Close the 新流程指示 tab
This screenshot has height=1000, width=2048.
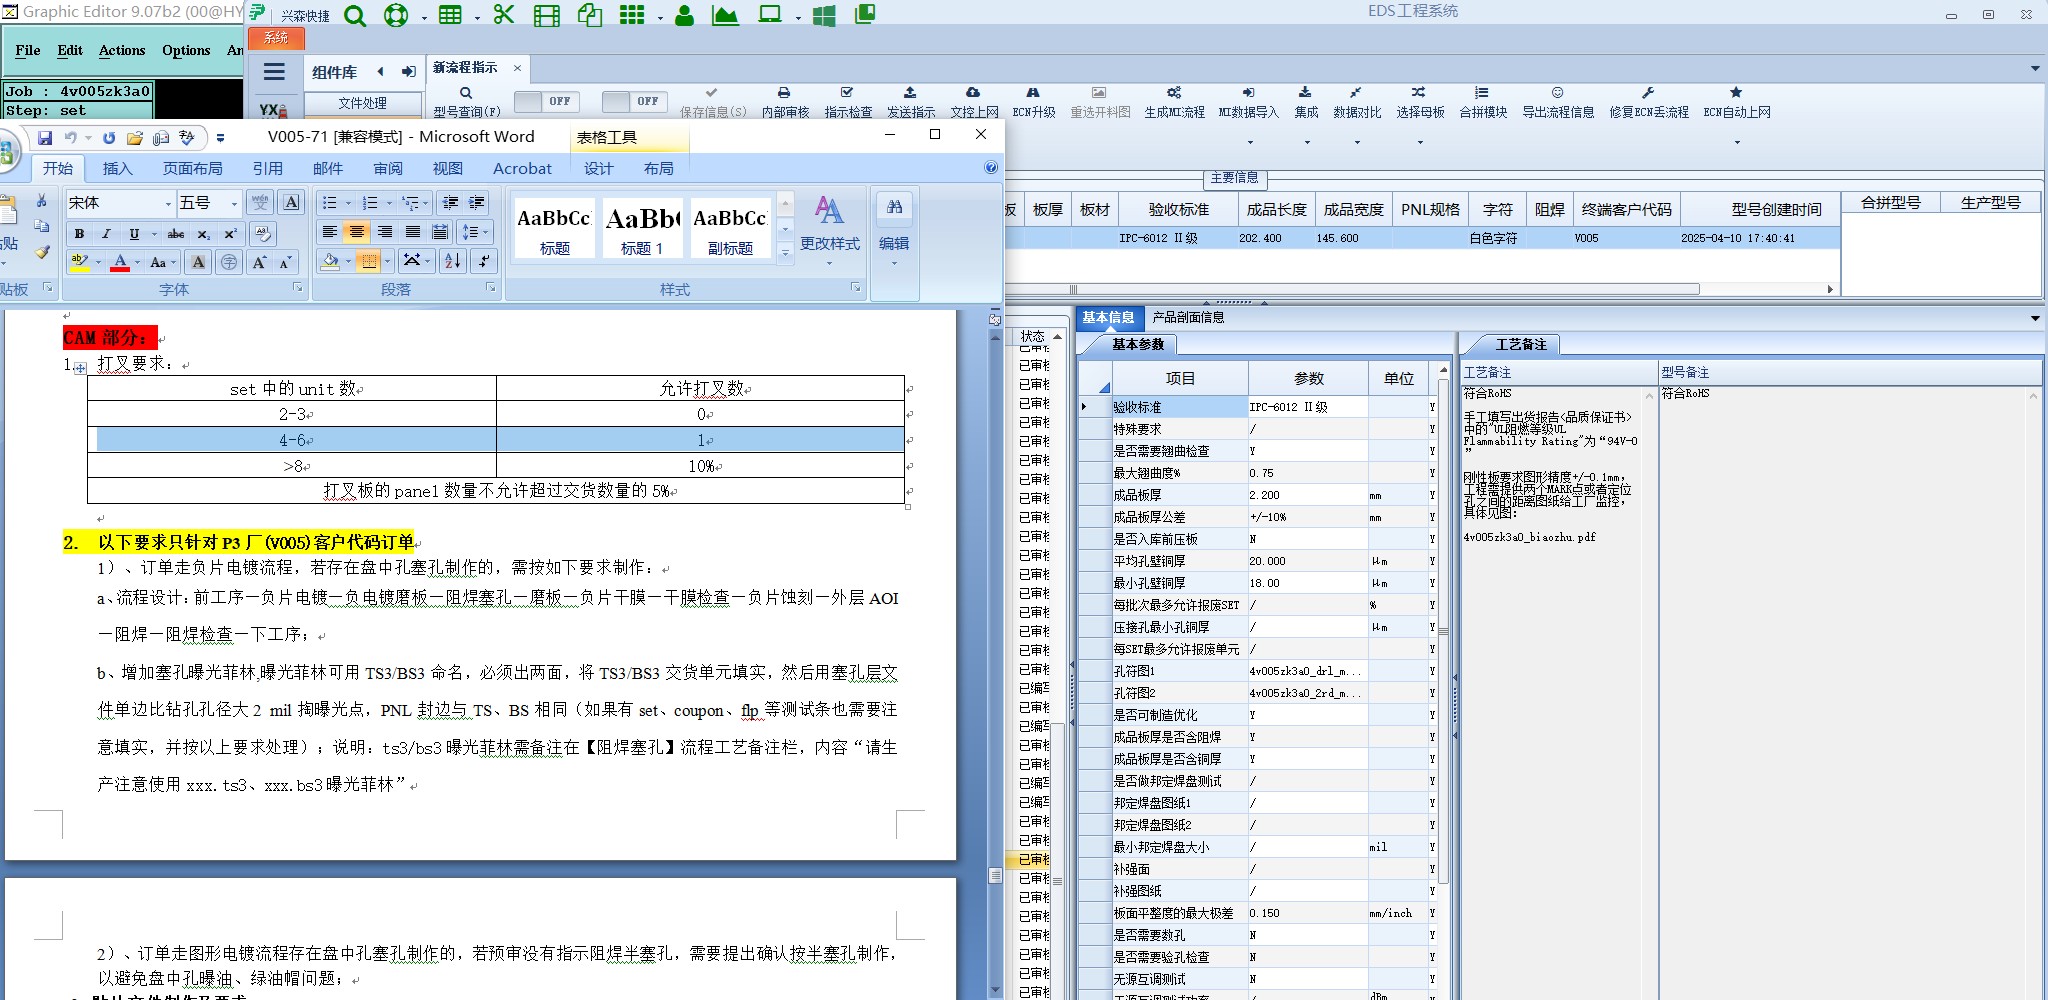(x=517, y=68)
